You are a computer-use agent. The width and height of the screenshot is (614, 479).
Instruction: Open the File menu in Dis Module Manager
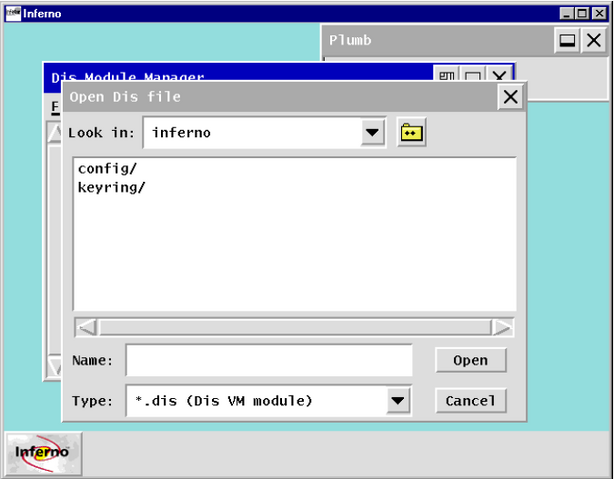pyautogui.click(x=55, y=107)
